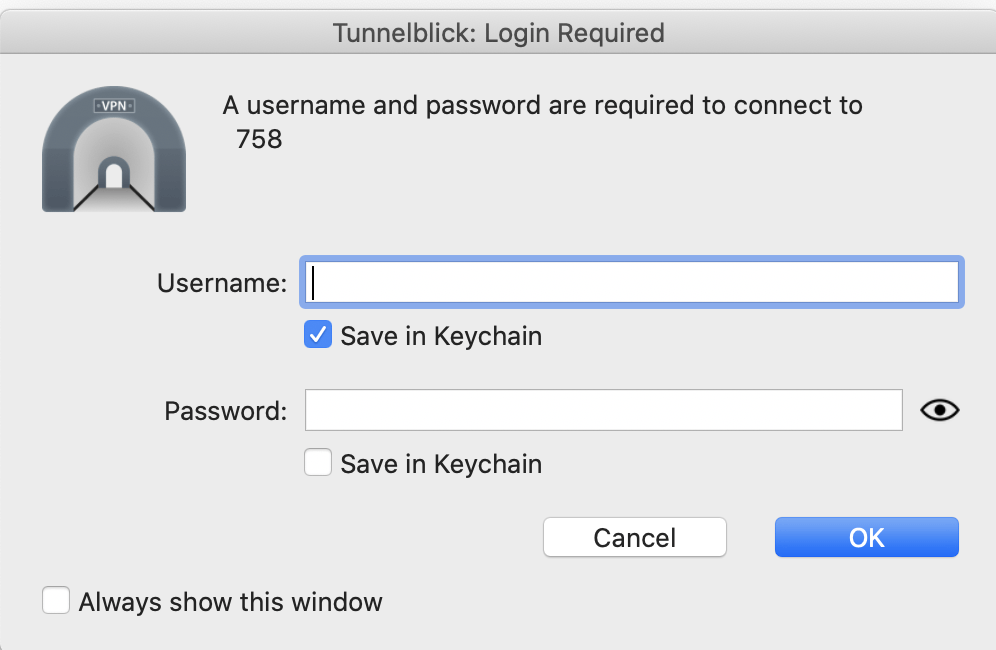Click the Tunnelblick: Login Required title bar
996x650 pixels.
[x=498, y=33]
